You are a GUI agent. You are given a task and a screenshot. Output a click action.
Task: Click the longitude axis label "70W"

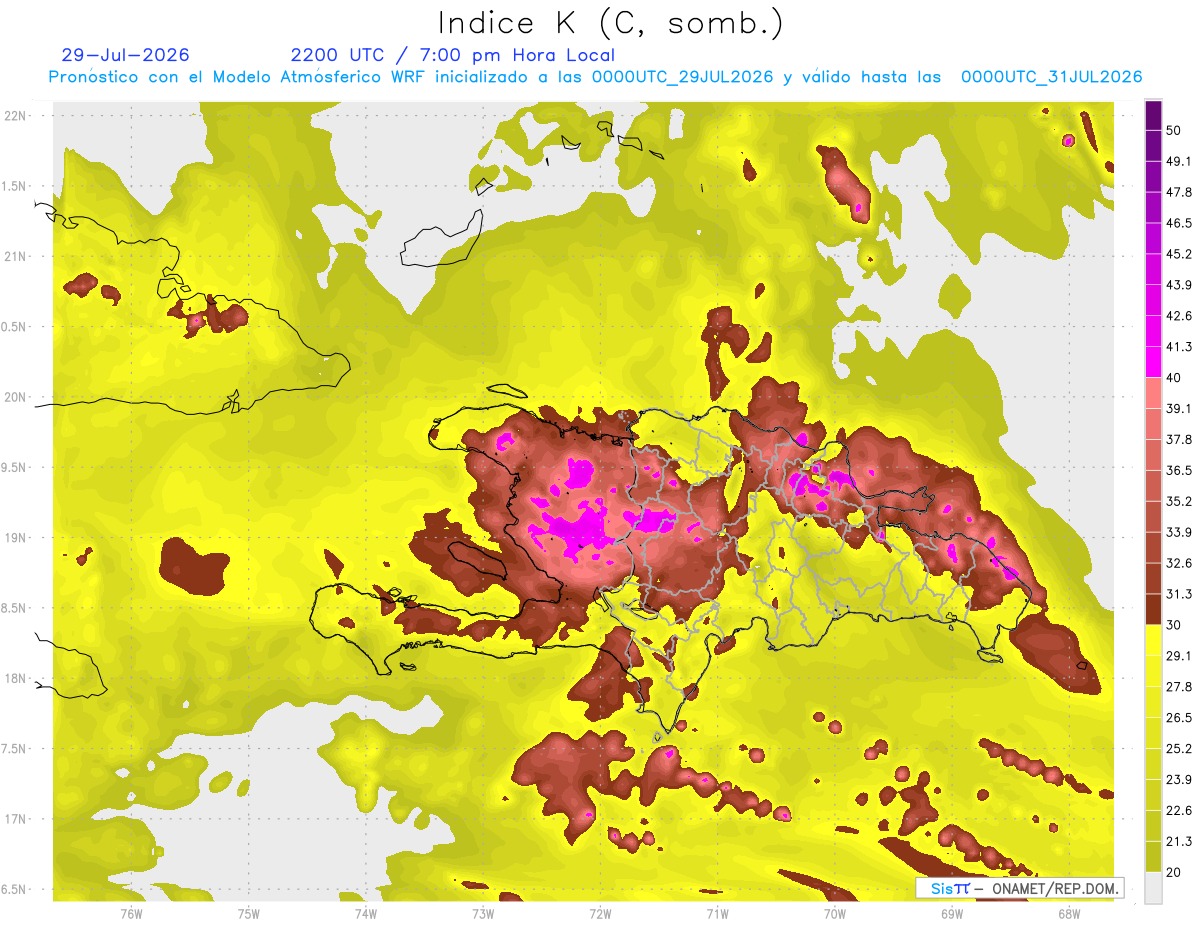coord(835,913)
